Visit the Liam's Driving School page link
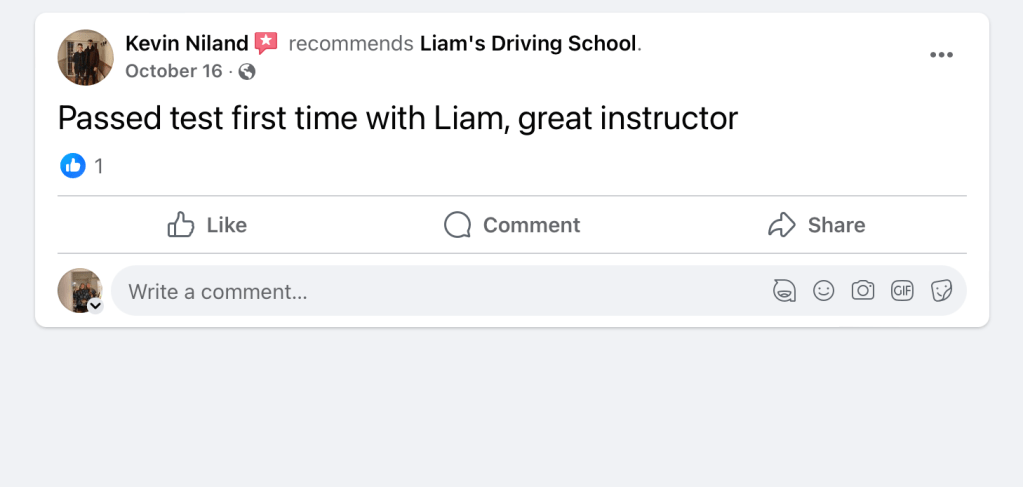The height and width of the screenshot is (487, 1023). pyautogui.click(x=528, y=43)
